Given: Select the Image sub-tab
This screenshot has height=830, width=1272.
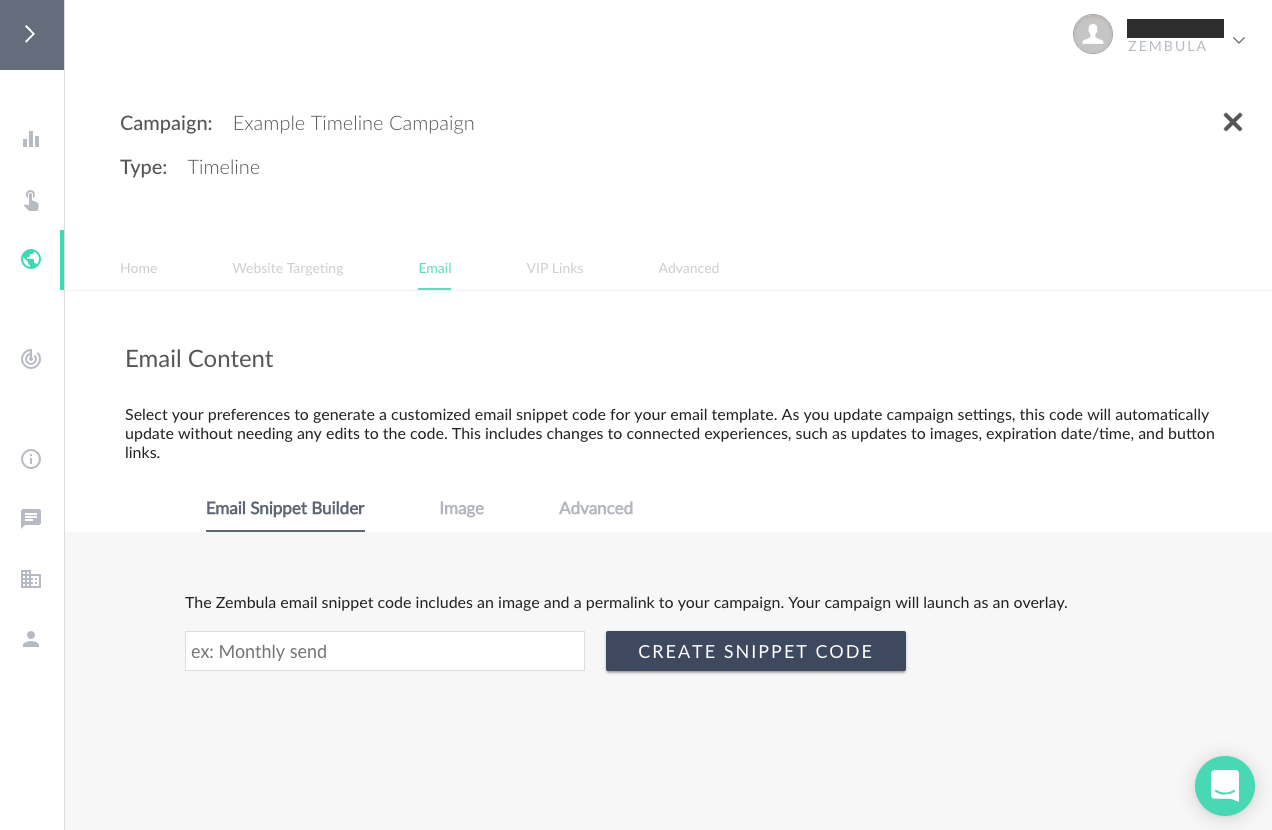Looking at the screenshot, I should (462, 508).
